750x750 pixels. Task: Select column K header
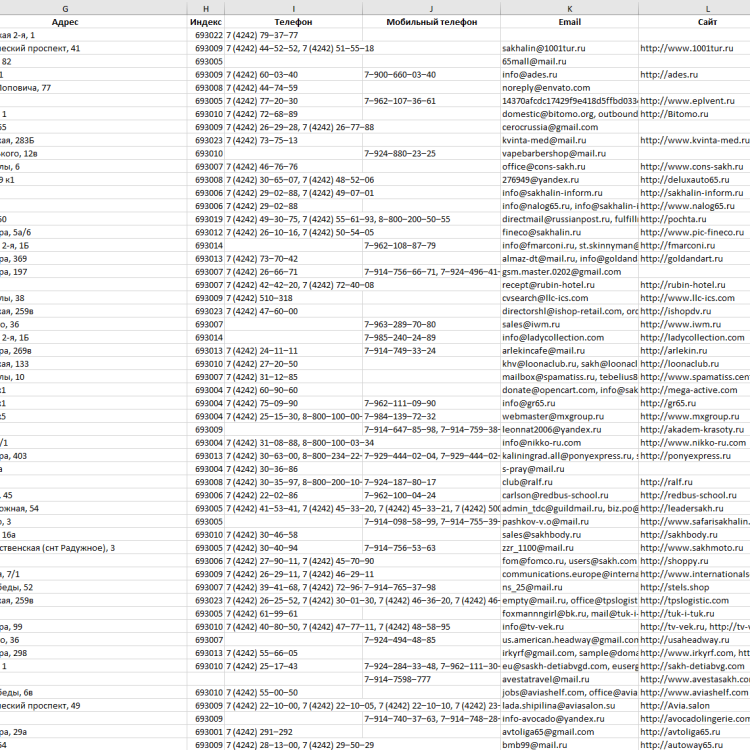[569, 9]
